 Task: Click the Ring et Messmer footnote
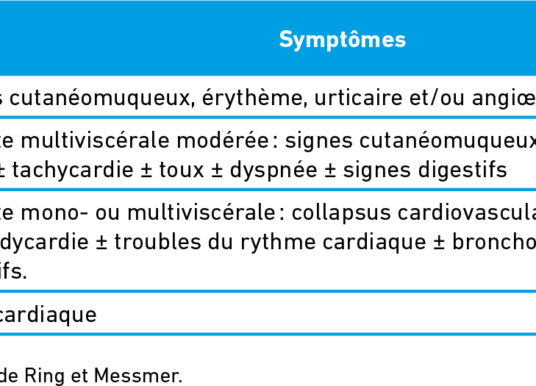pyautogui.click(x=91, y=376)
